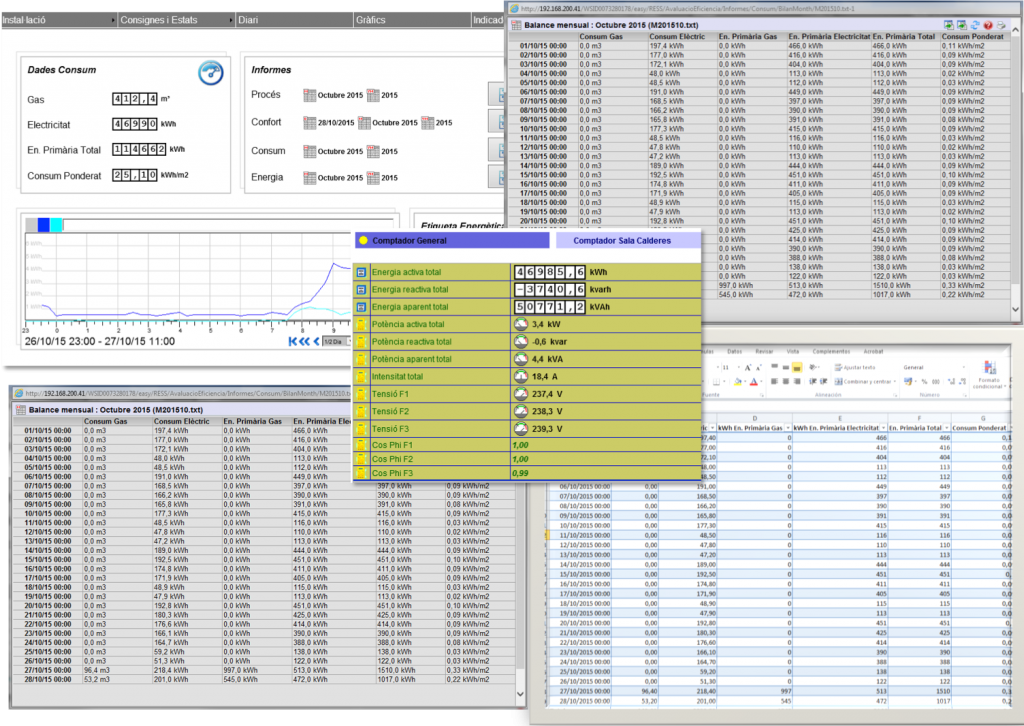
Task: Click Procés row partially hidden report button
Action: (x=497, y=95)
